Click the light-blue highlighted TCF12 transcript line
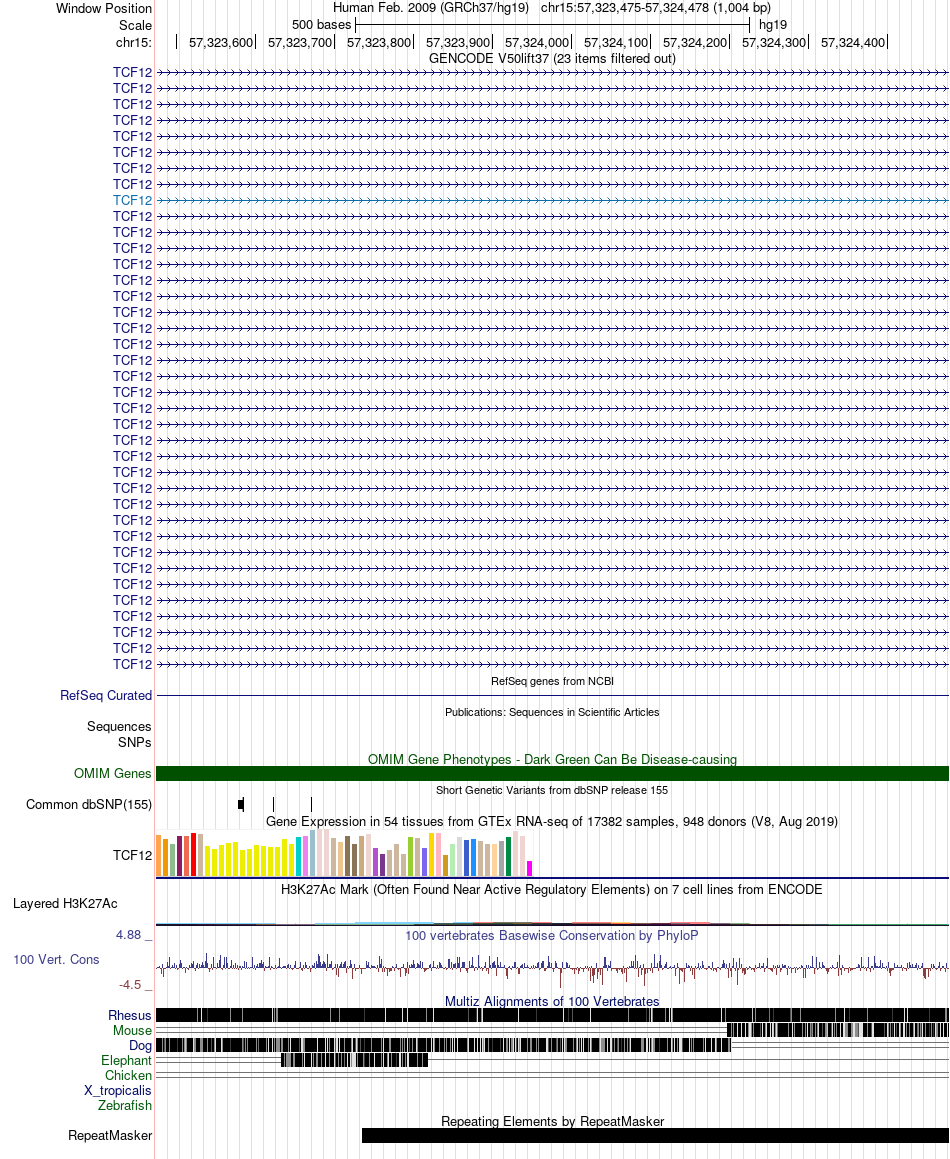This screenshot has height=1159, width=950. 552,200
